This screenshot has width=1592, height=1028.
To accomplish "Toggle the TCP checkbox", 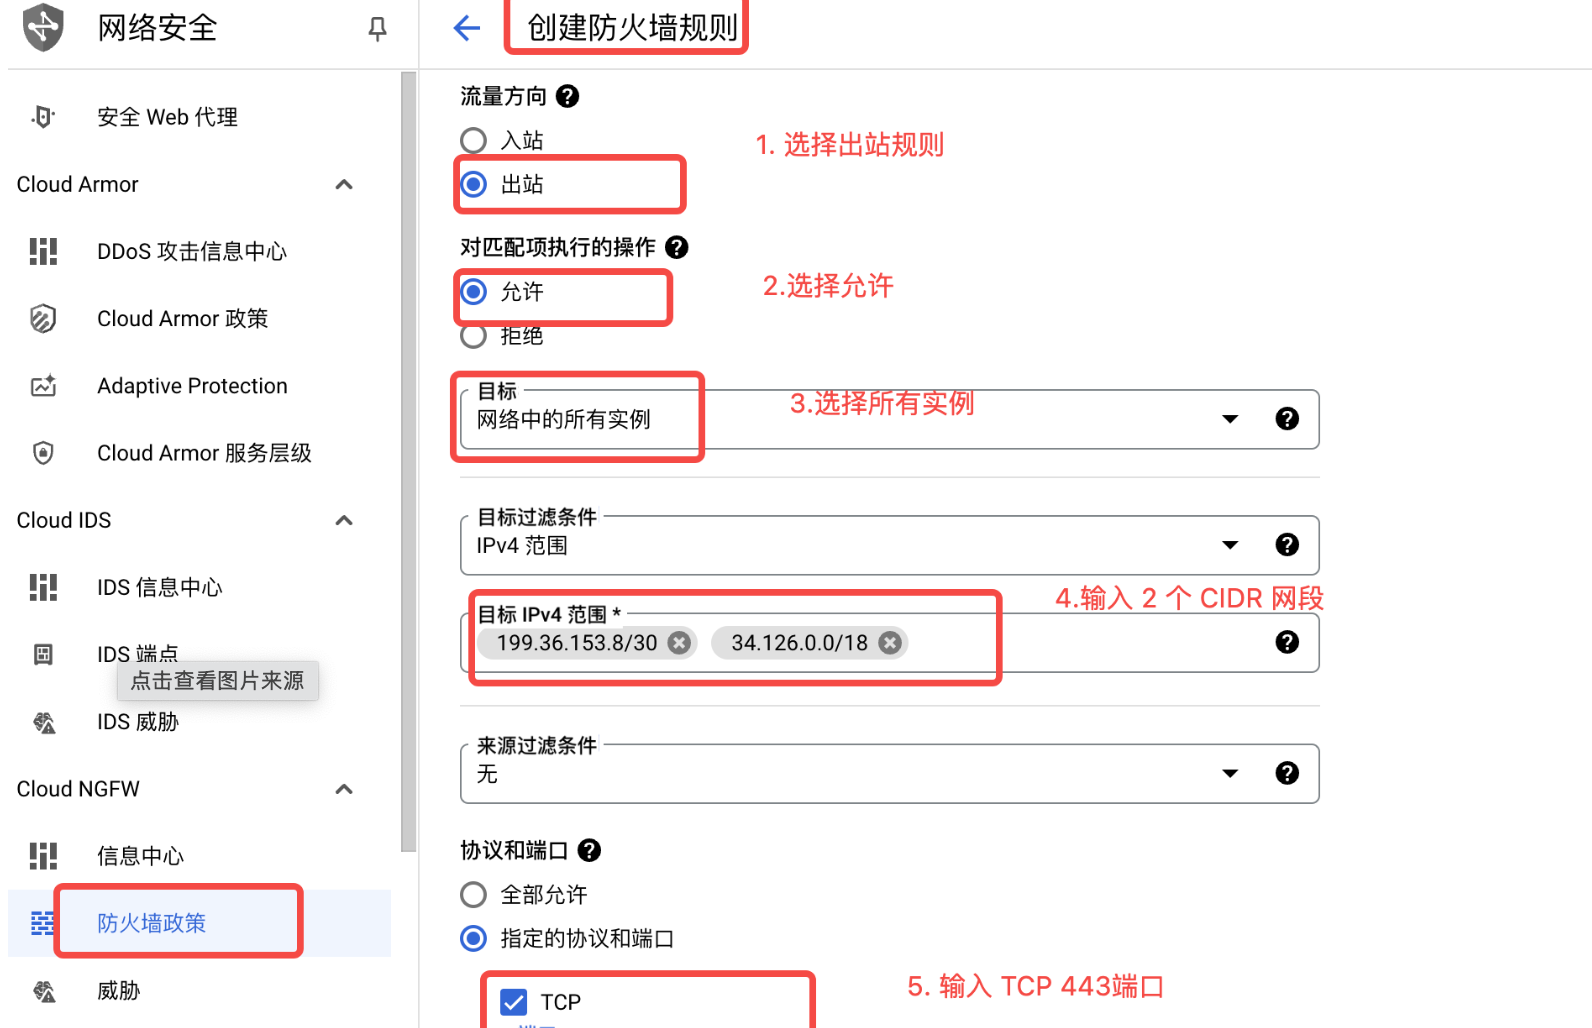I will coord(514,1002).
